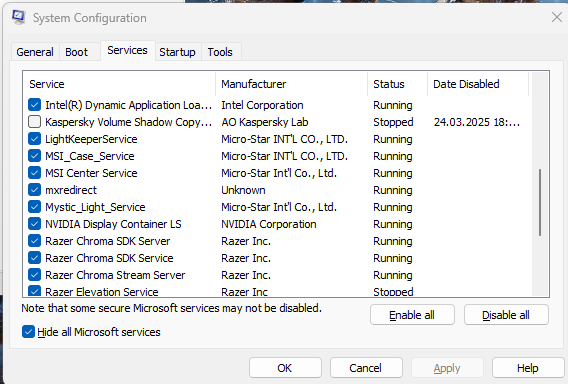Open the Startup tab
Screen dimensions: 568x384
178,52
